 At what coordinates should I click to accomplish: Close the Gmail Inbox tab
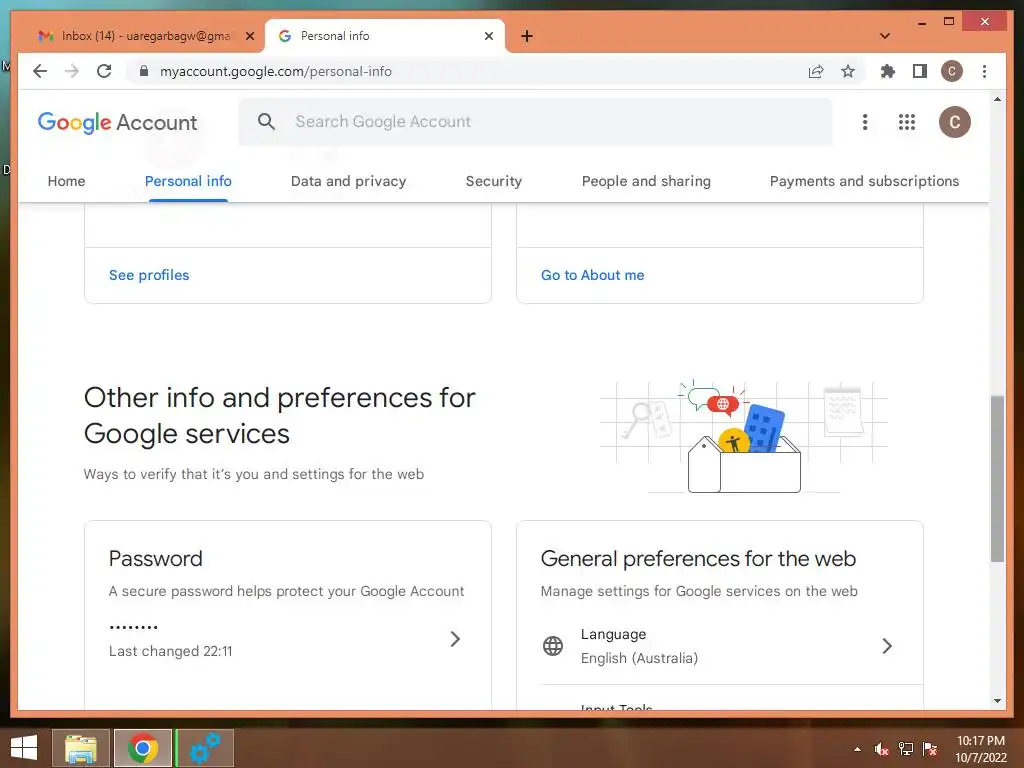(249, 36)
